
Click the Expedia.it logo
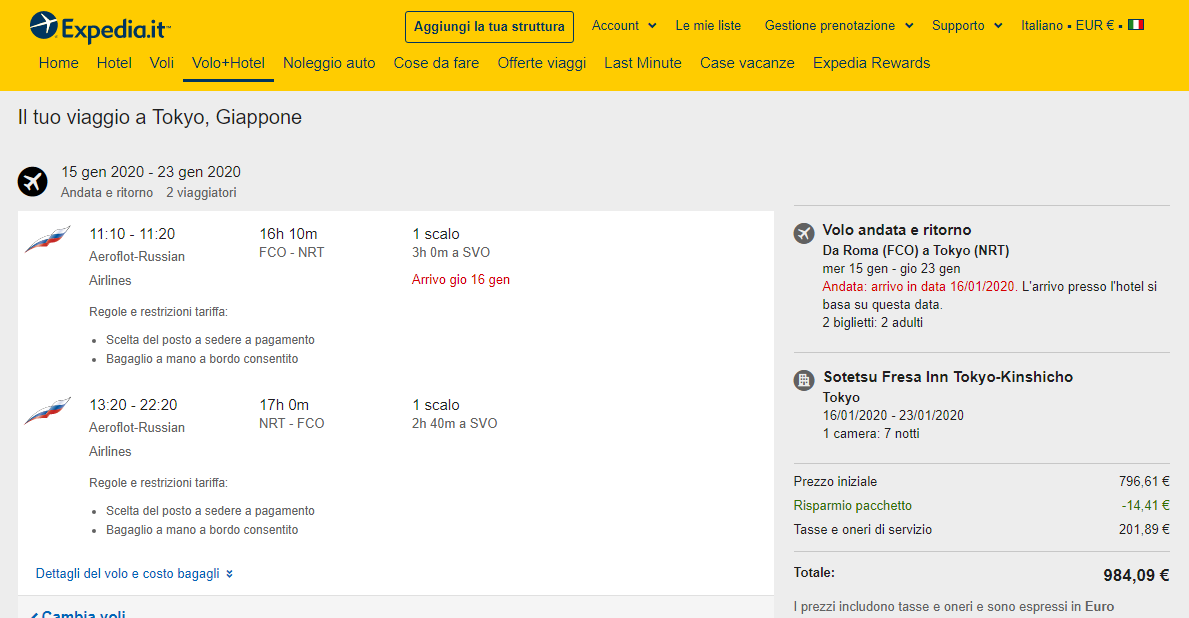coord(99,27)
